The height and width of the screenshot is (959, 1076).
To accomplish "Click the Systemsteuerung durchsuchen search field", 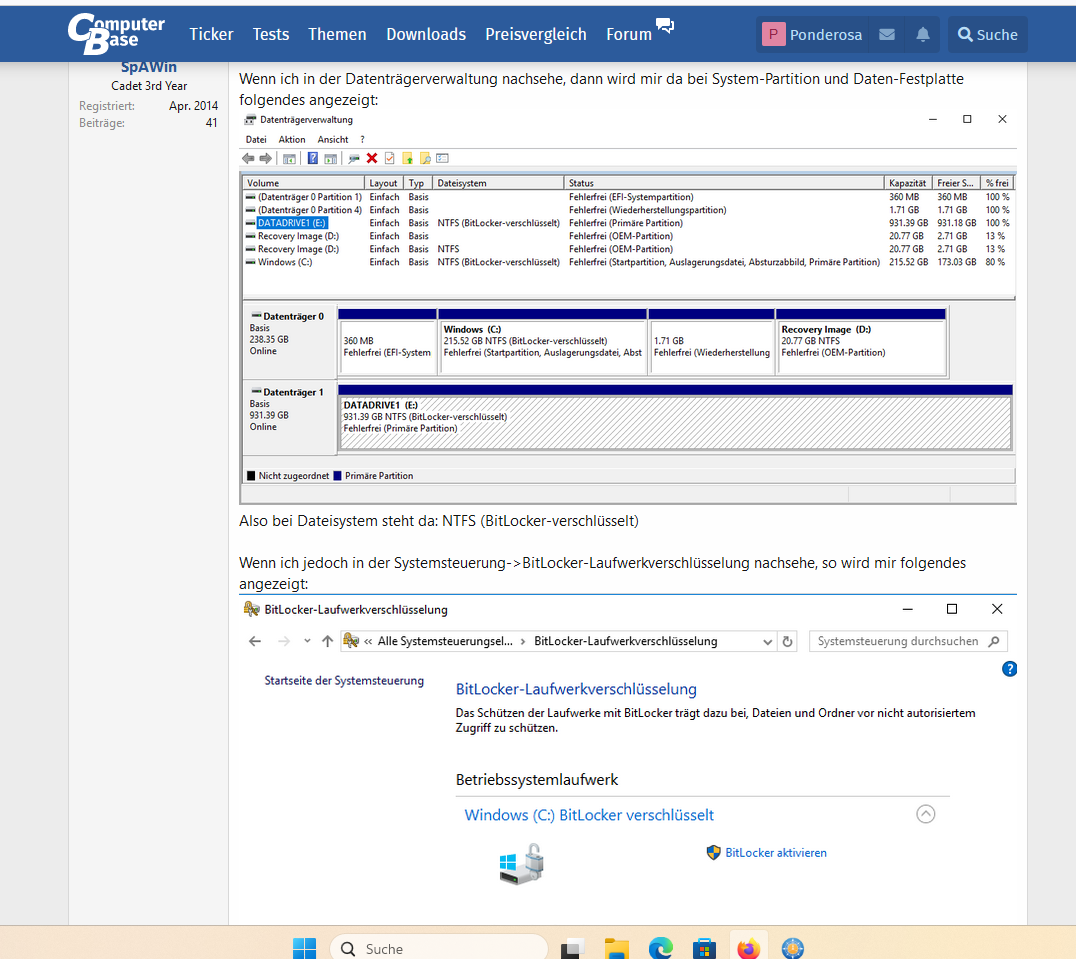I will click(909, 641).
